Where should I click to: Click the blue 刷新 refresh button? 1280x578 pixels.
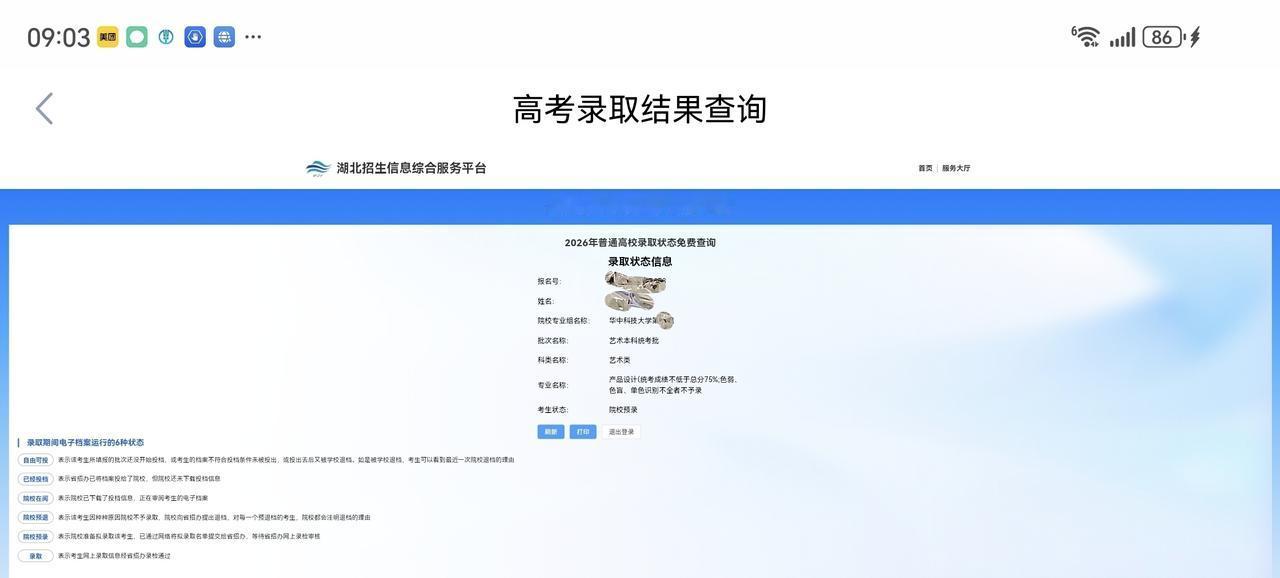click(551, 432)
